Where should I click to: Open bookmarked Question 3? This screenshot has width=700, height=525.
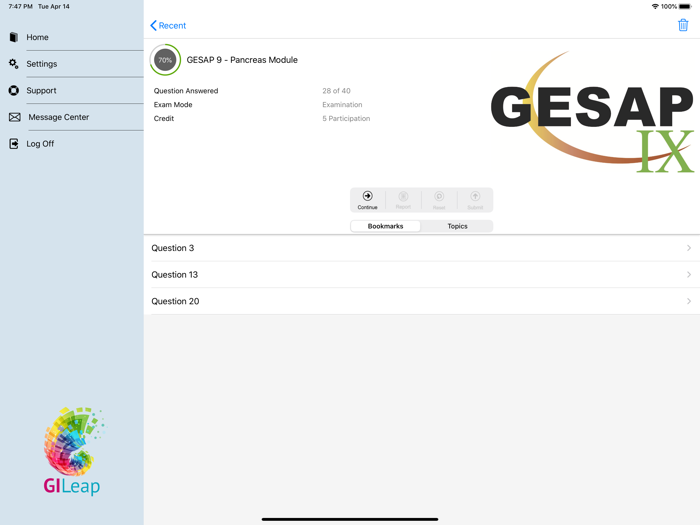click(x=421, y=248)
